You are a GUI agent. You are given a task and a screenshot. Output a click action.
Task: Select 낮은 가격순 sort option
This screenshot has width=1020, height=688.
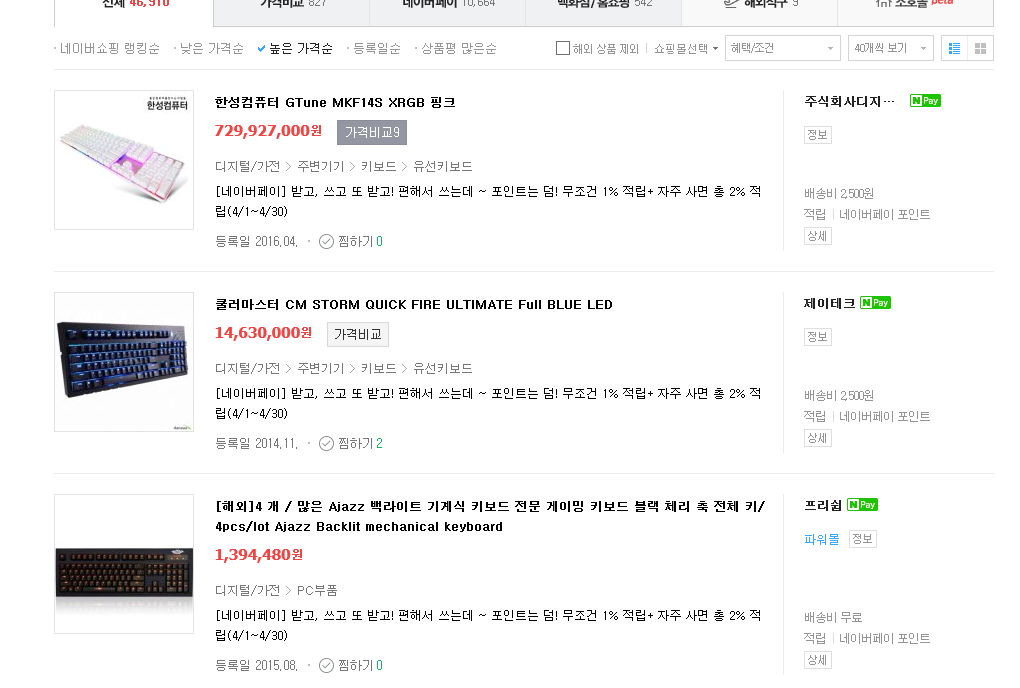211,49
